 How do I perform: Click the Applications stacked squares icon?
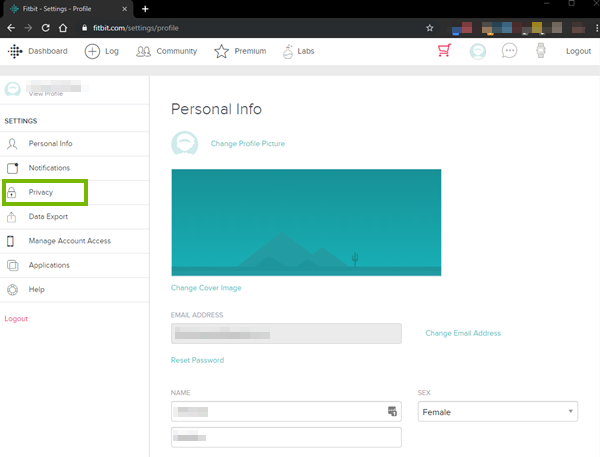pyautogui.click(x=13, y=266)
